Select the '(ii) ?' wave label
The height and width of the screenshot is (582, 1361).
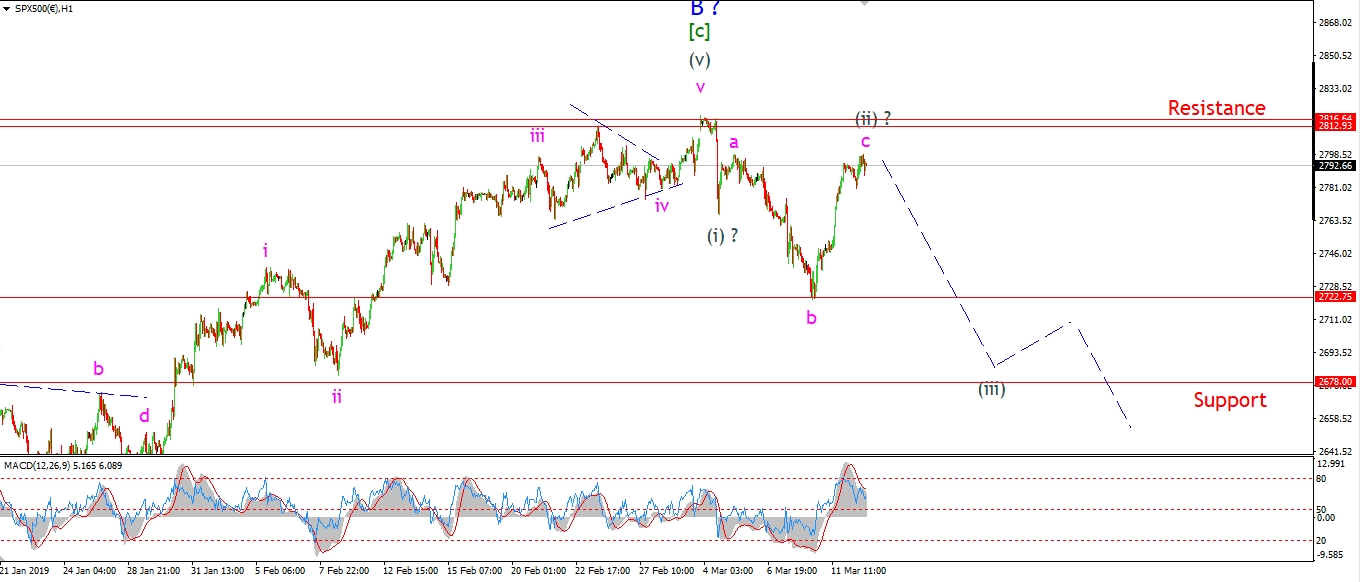point(872,118)
